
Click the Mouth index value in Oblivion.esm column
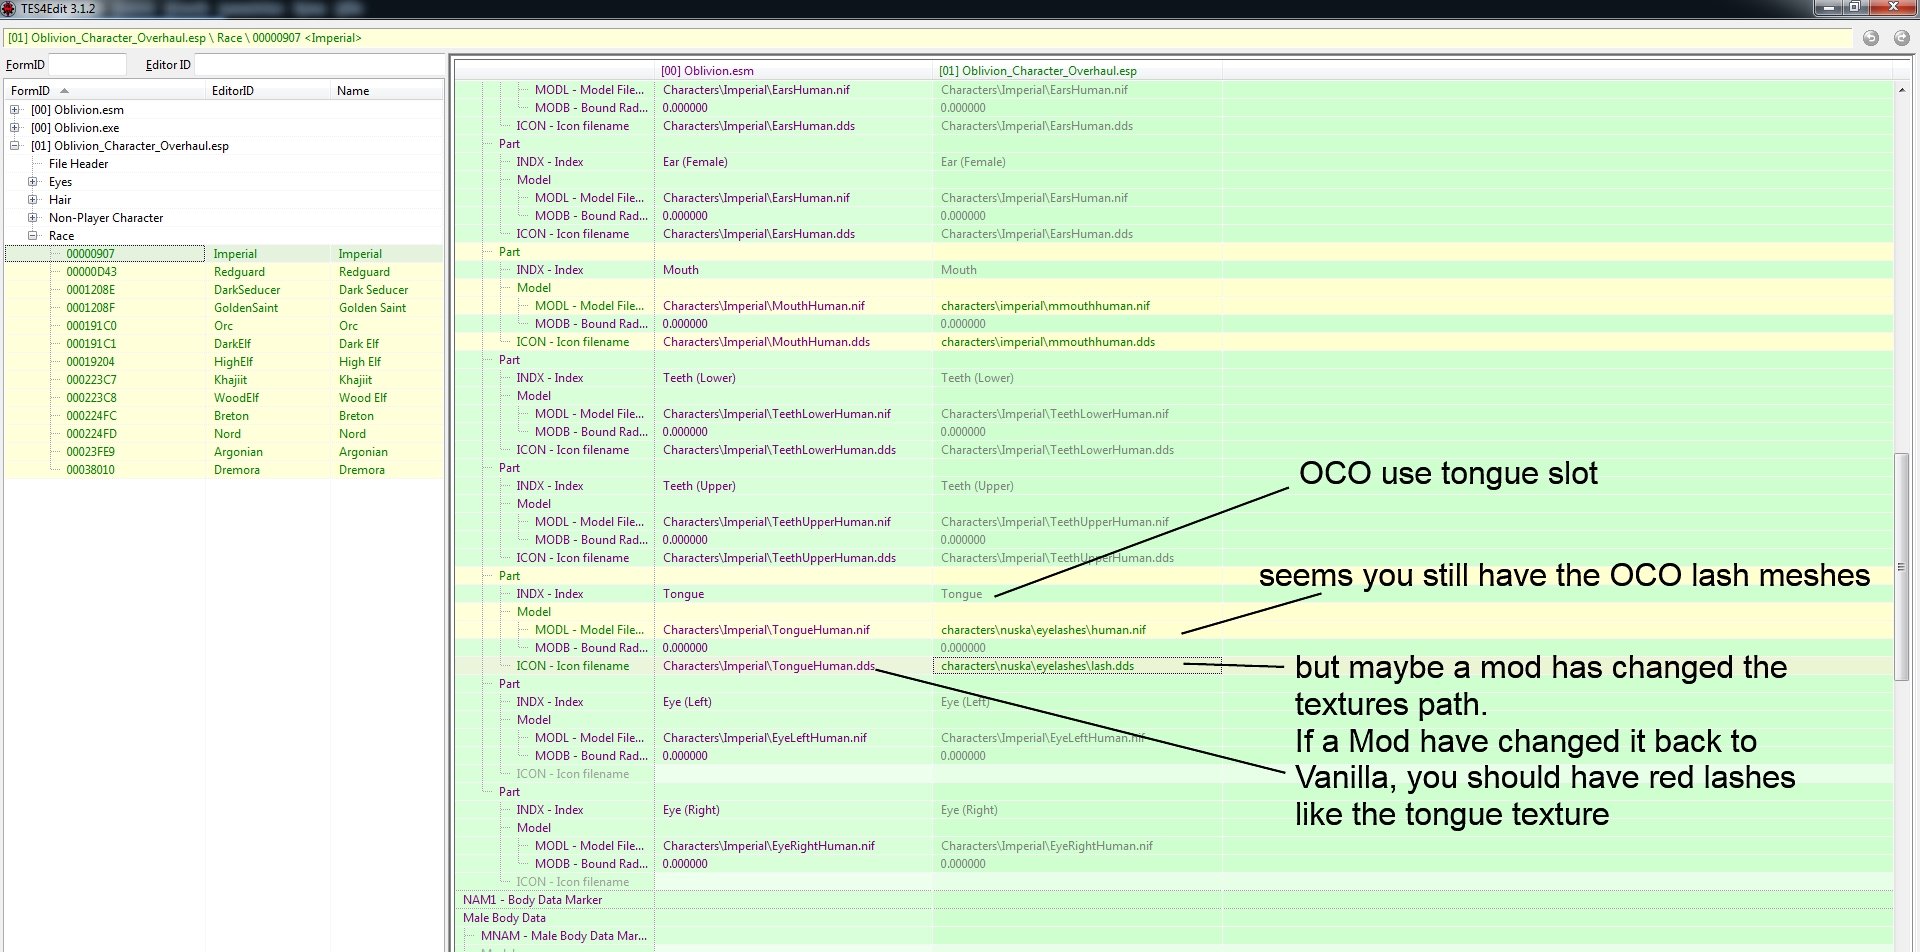680,270
